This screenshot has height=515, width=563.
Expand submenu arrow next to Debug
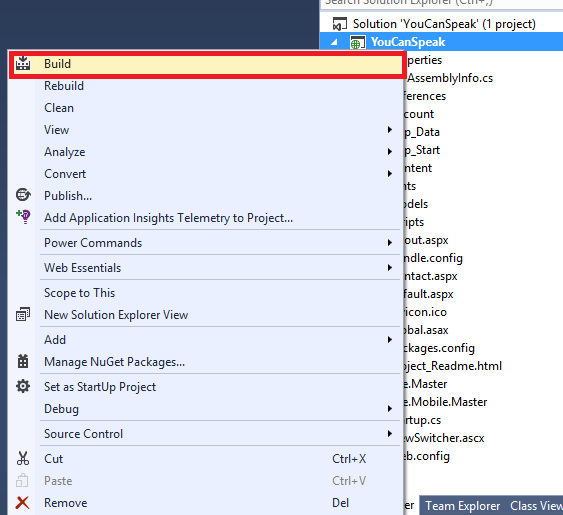tap(390, 409)
